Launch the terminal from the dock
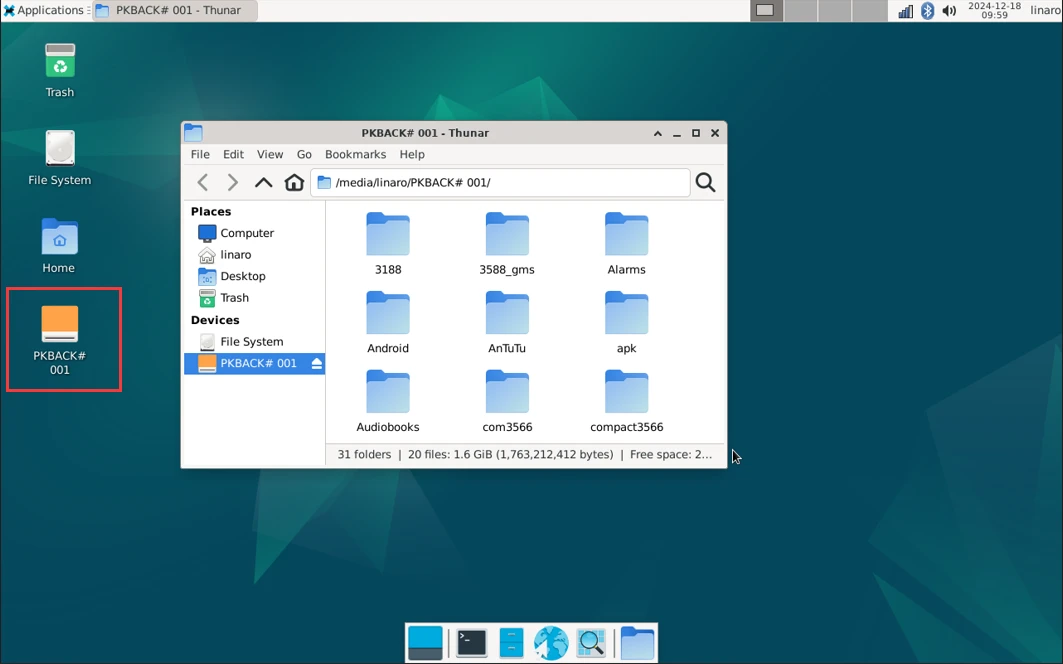This screenshot has height=664, width=1063. 471,642
